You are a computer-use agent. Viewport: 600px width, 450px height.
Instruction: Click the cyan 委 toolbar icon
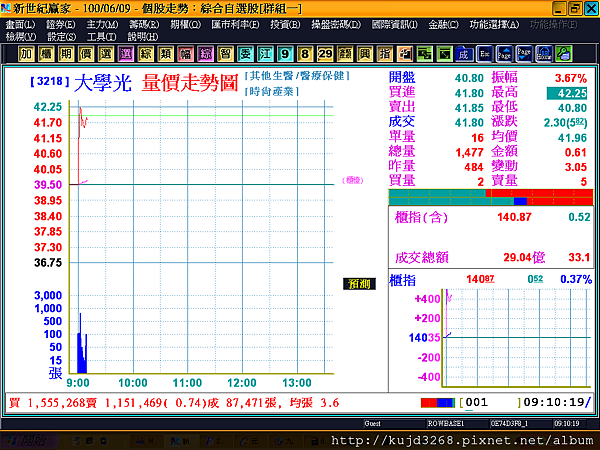point(245,54)
